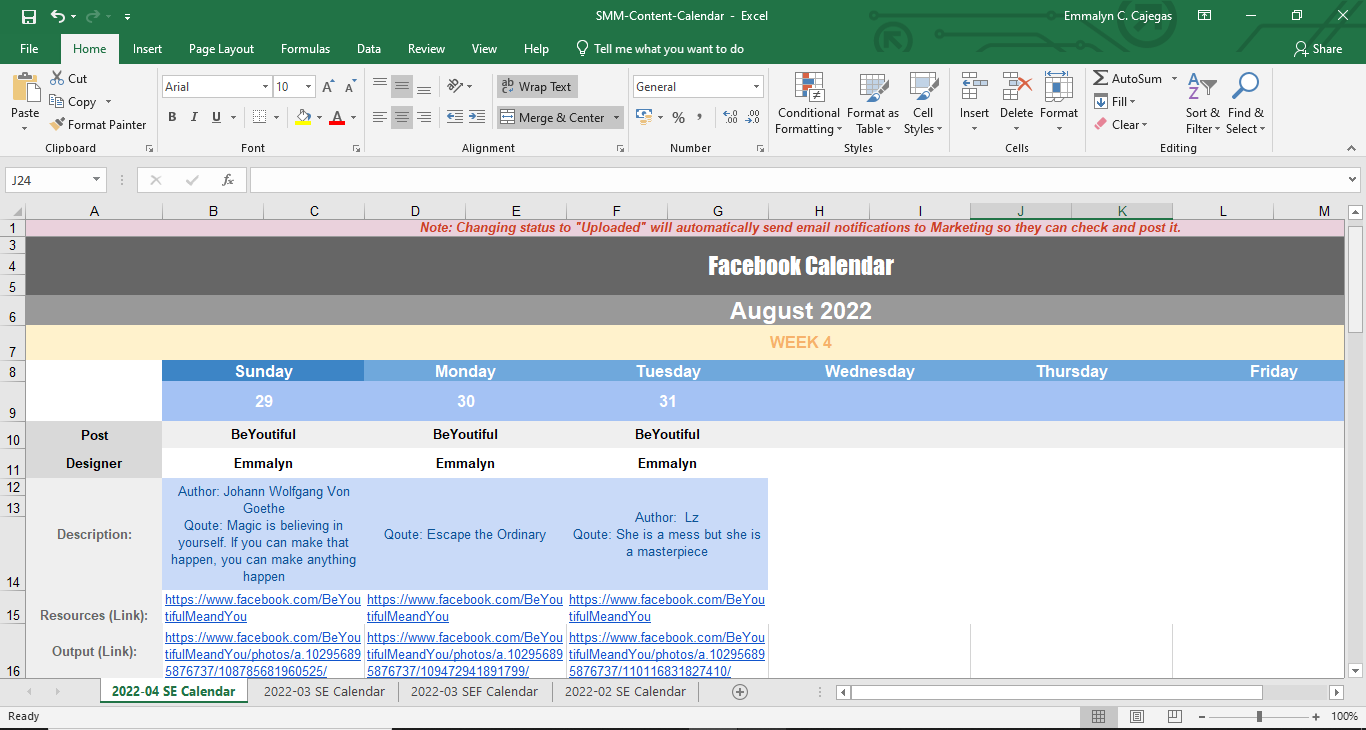Adjust the zoom slider handle
This screenshot has width=1366, height=730.
click(x=1259, y=716)
